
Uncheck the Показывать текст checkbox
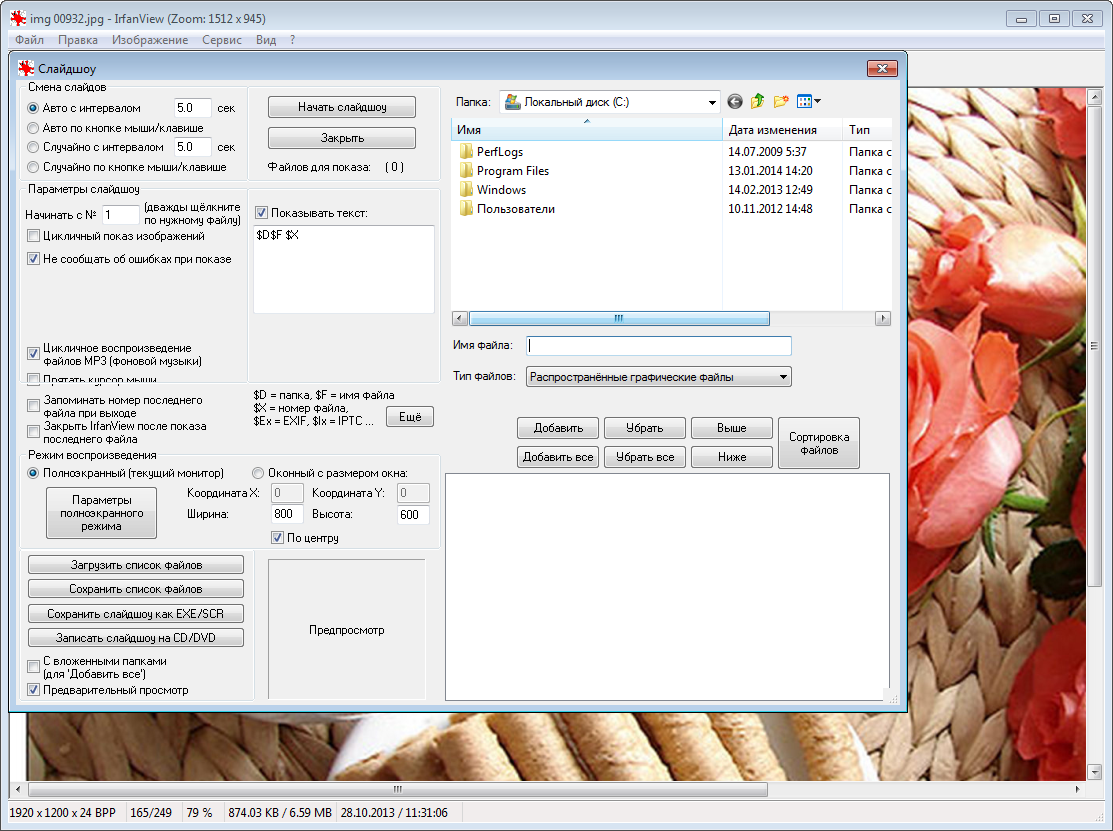[262, 213]
